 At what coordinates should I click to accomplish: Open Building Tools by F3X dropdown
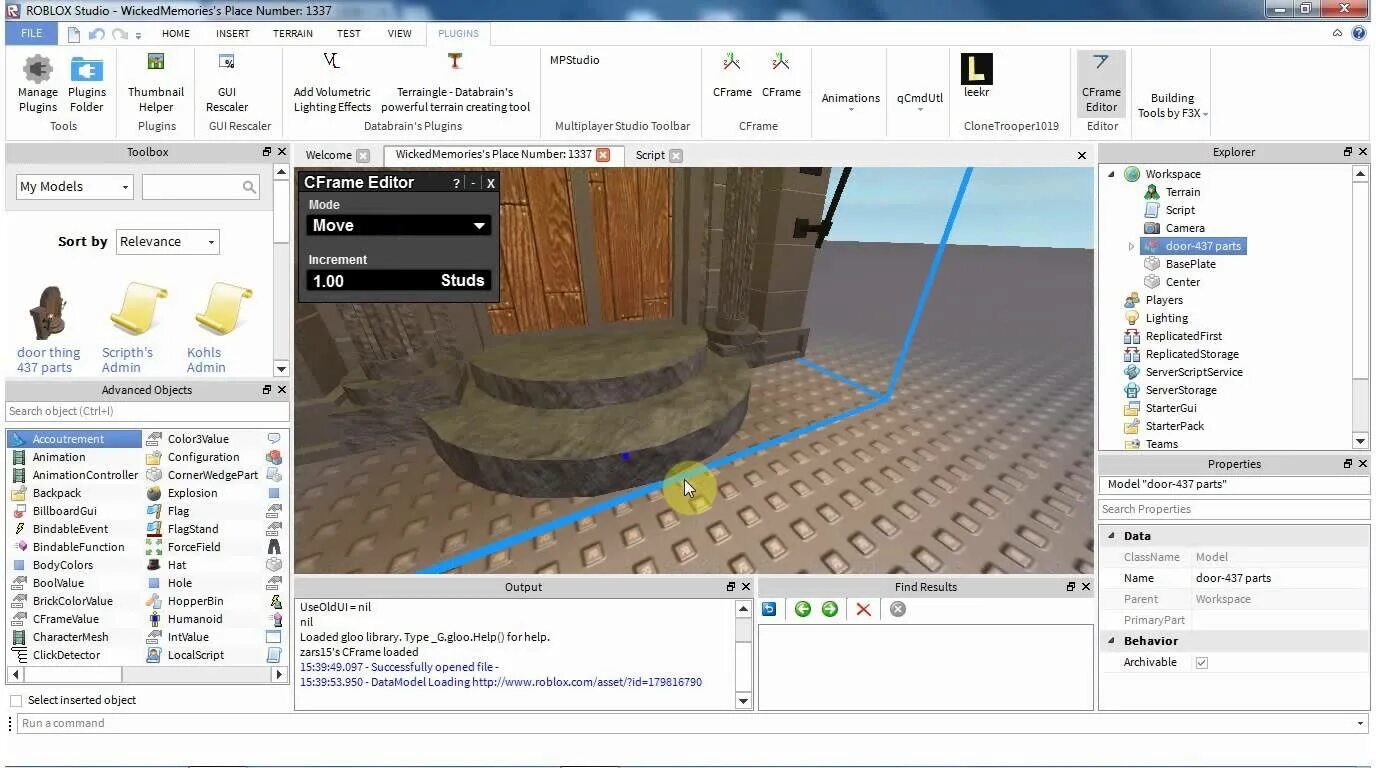click(x=1172, y=105)
